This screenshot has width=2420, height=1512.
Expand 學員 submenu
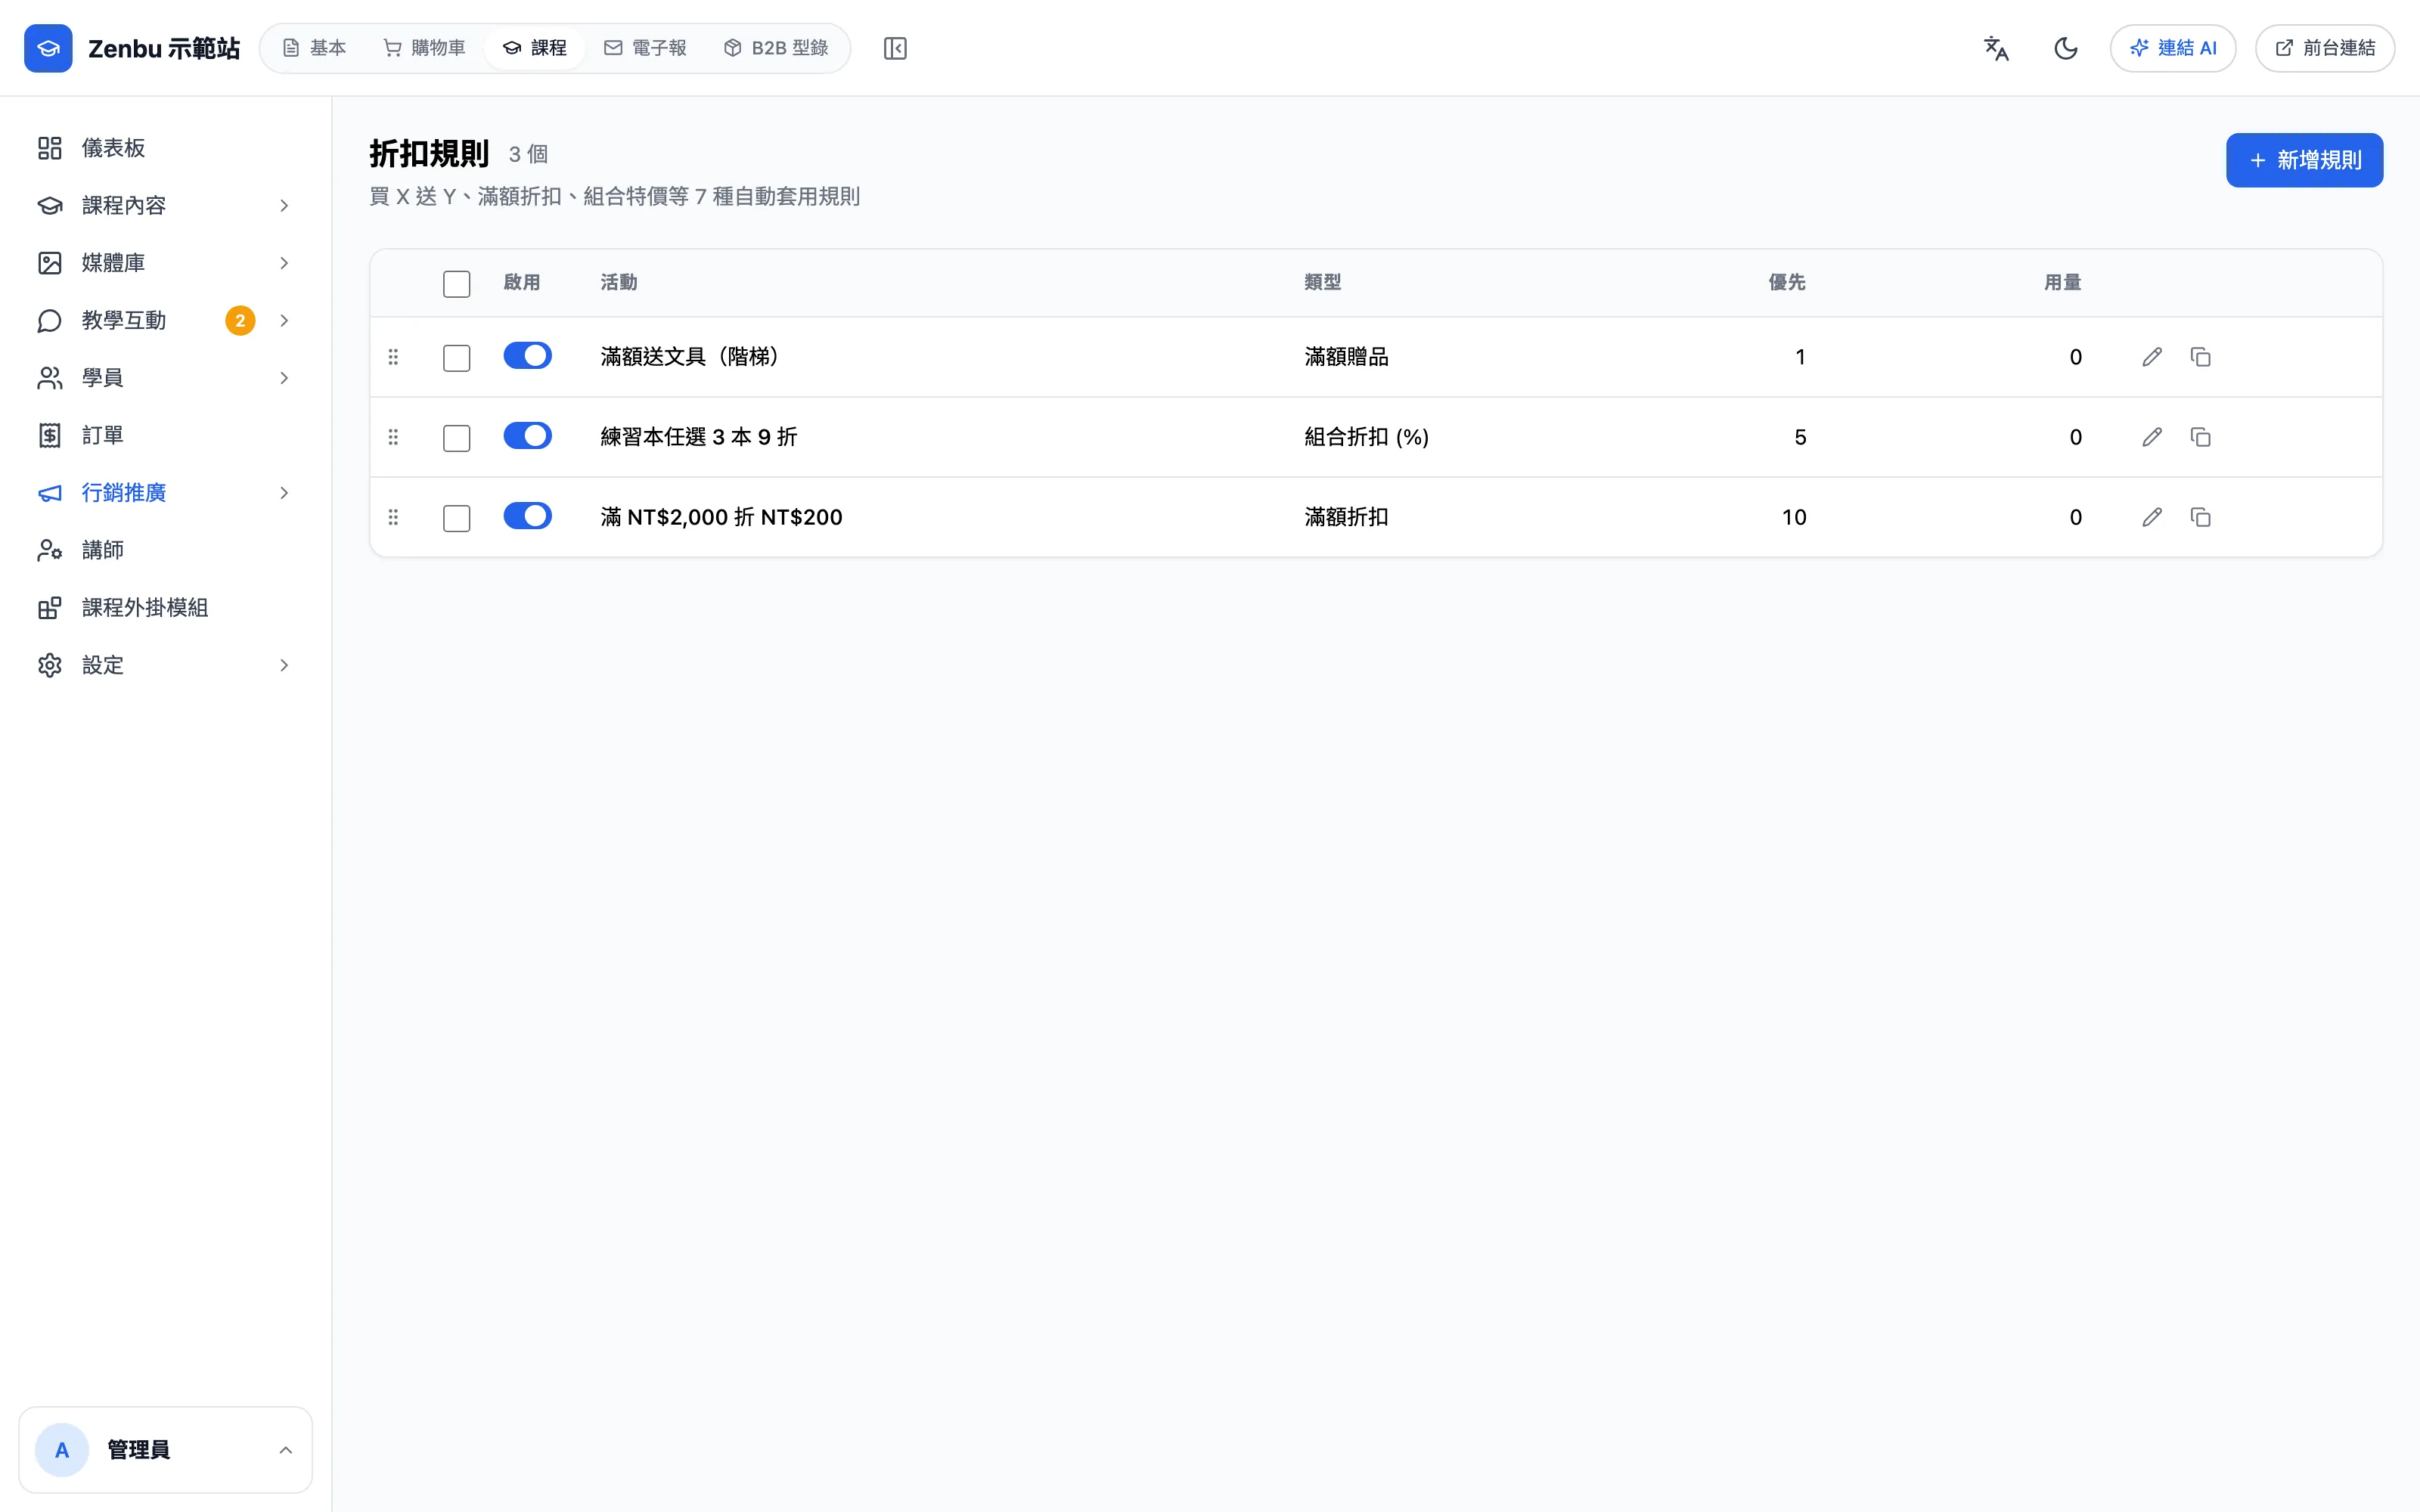coord(284,378)
